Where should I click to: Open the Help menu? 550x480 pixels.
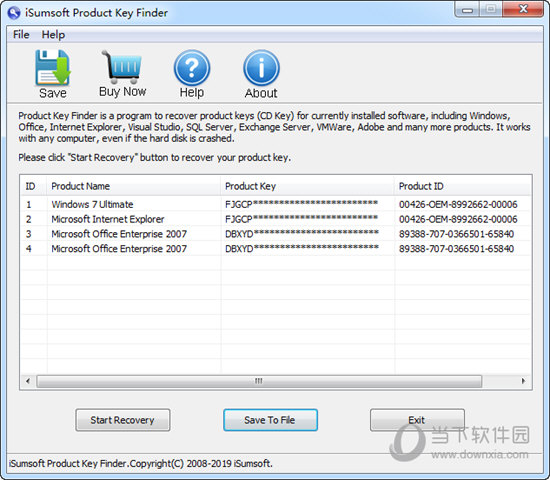53,35
